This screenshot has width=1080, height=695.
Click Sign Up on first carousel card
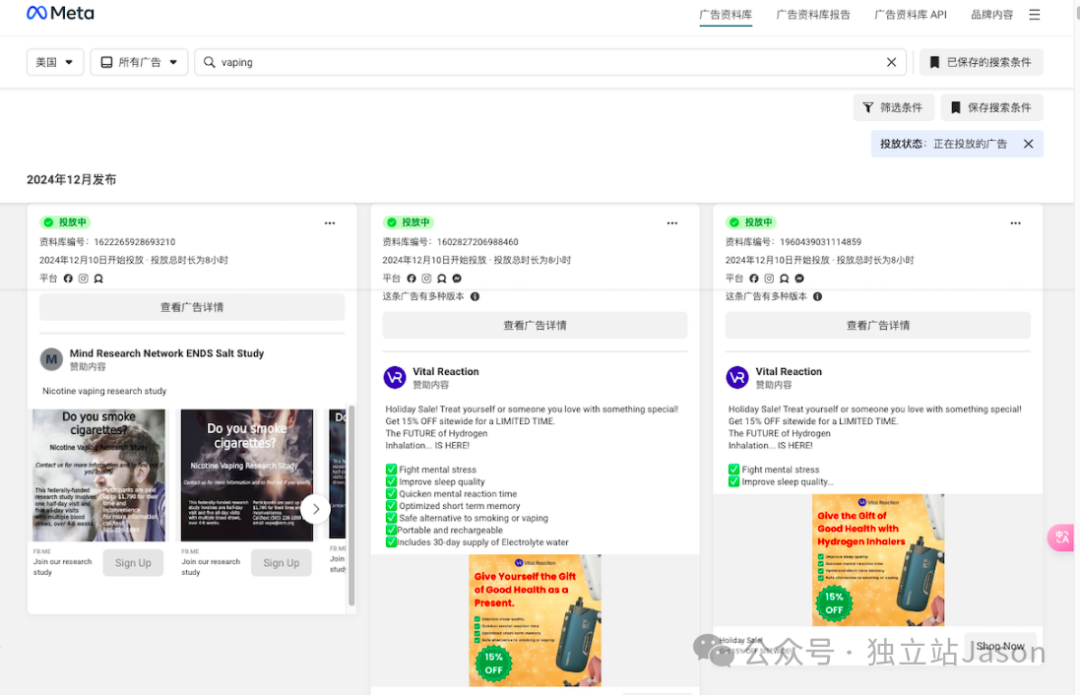point(133,563)
